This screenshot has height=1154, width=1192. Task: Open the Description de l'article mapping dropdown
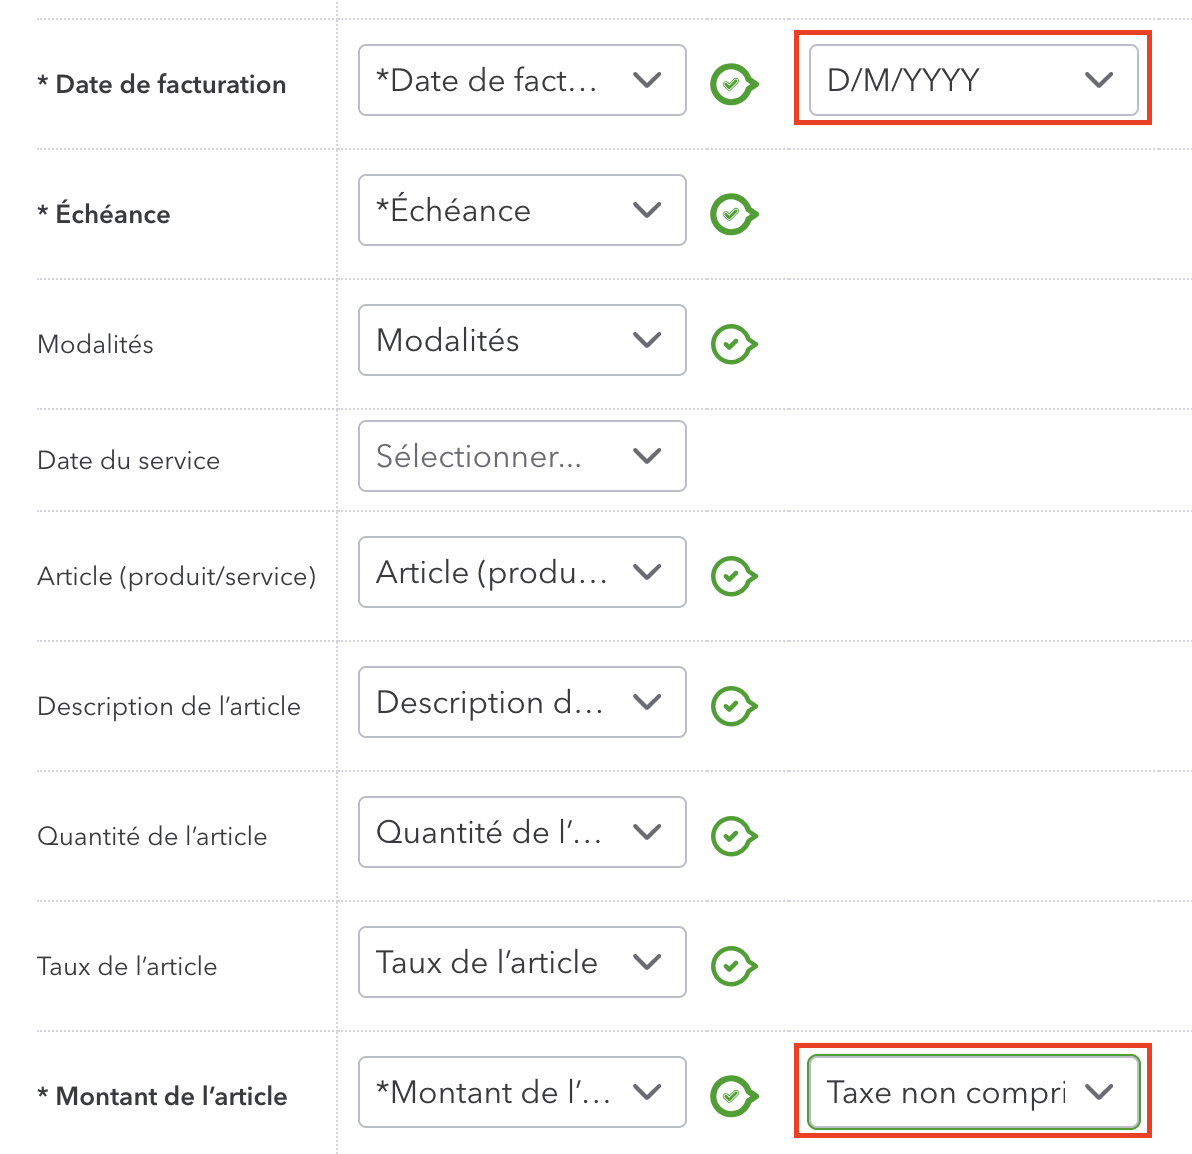coord(522,702)
